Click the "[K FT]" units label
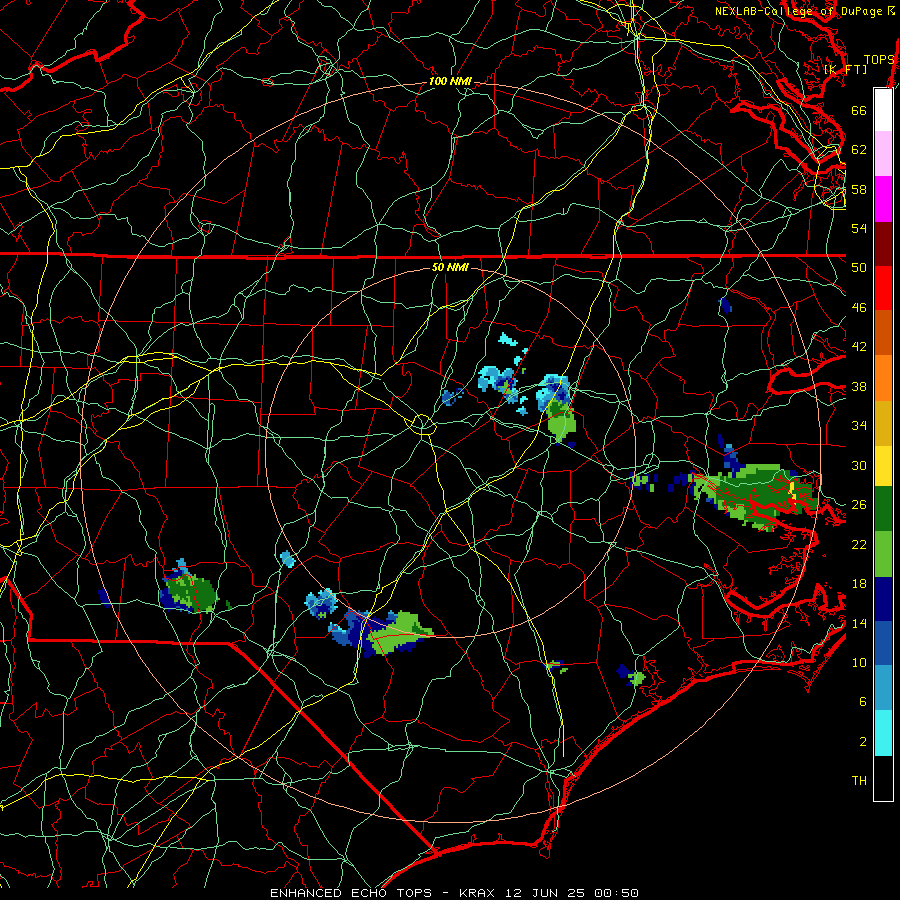Screen dimensions: 900x900 (x=845, y=69)
